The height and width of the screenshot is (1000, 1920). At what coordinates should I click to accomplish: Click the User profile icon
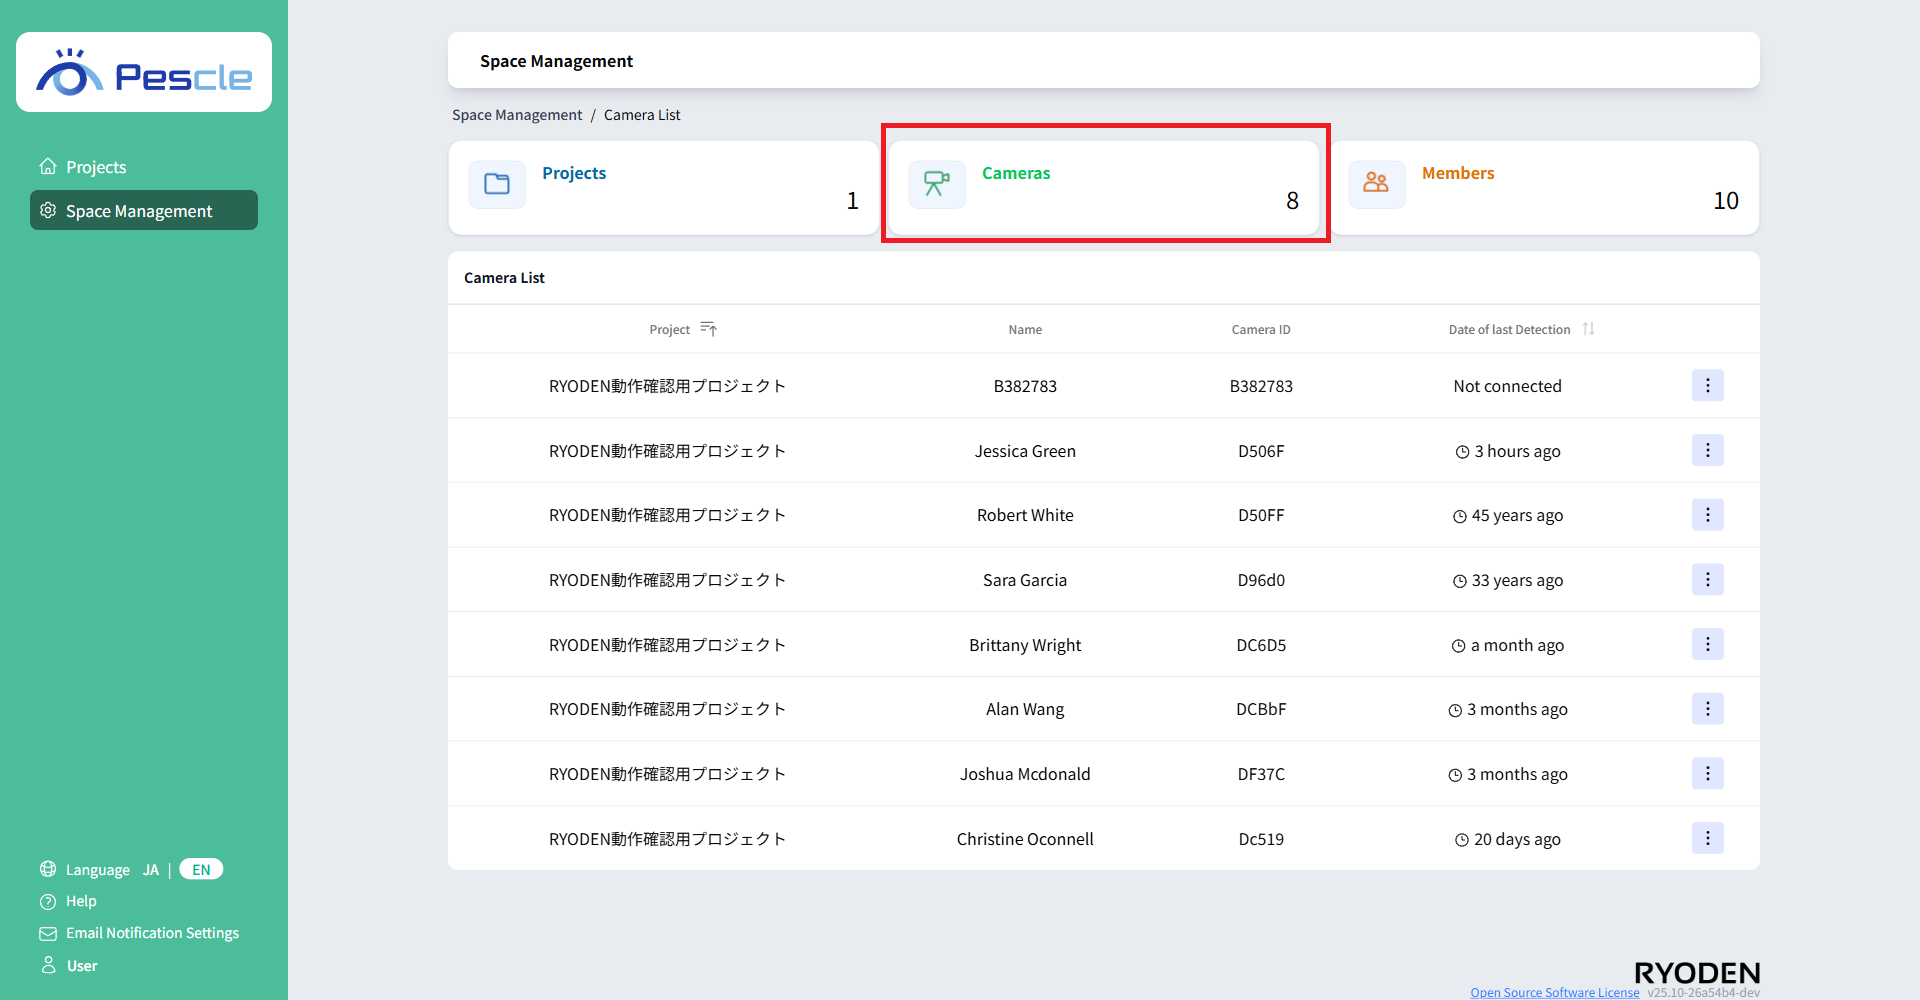point(48,965)
